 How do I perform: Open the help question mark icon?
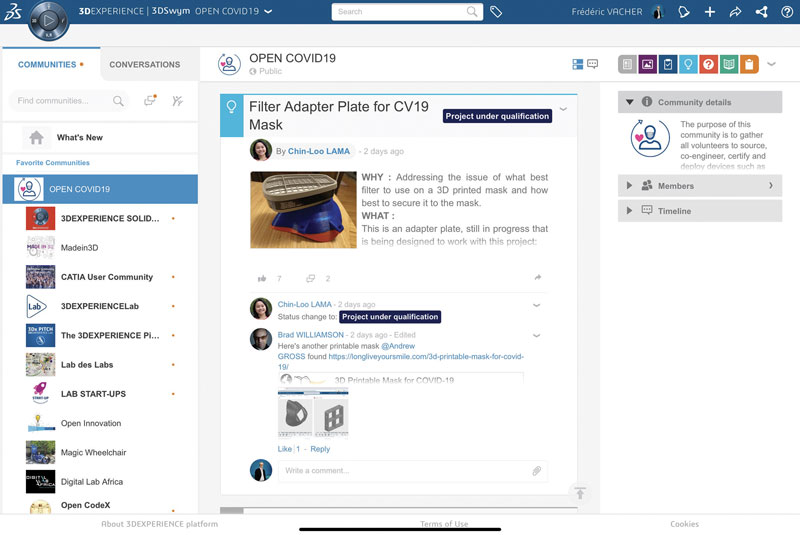pyautogui.click(x=787, y=11)
